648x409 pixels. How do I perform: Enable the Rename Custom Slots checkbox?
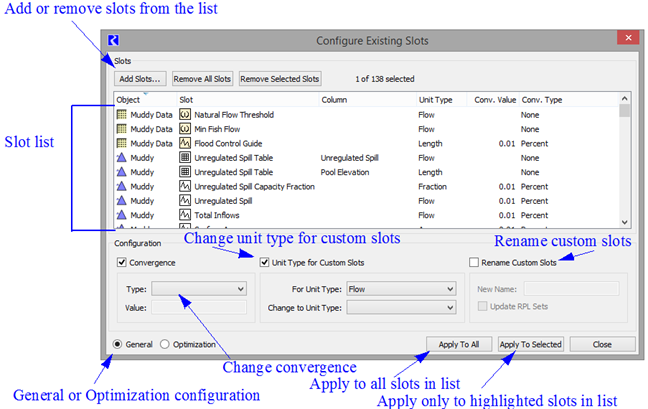474,263
